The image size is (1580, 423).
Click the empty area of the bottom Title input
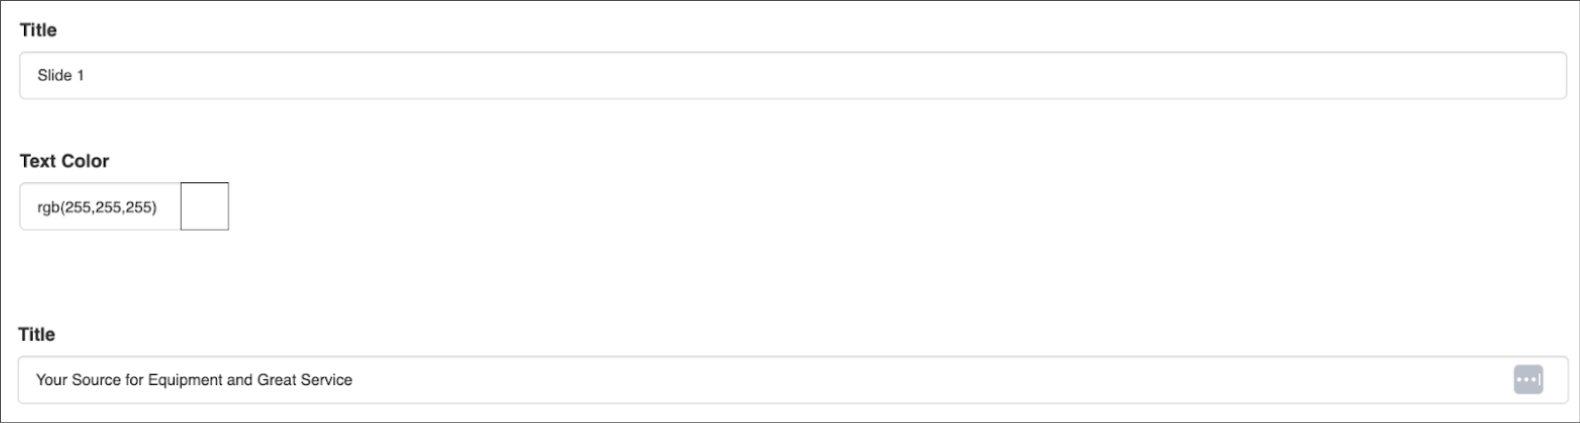point(900,380)
